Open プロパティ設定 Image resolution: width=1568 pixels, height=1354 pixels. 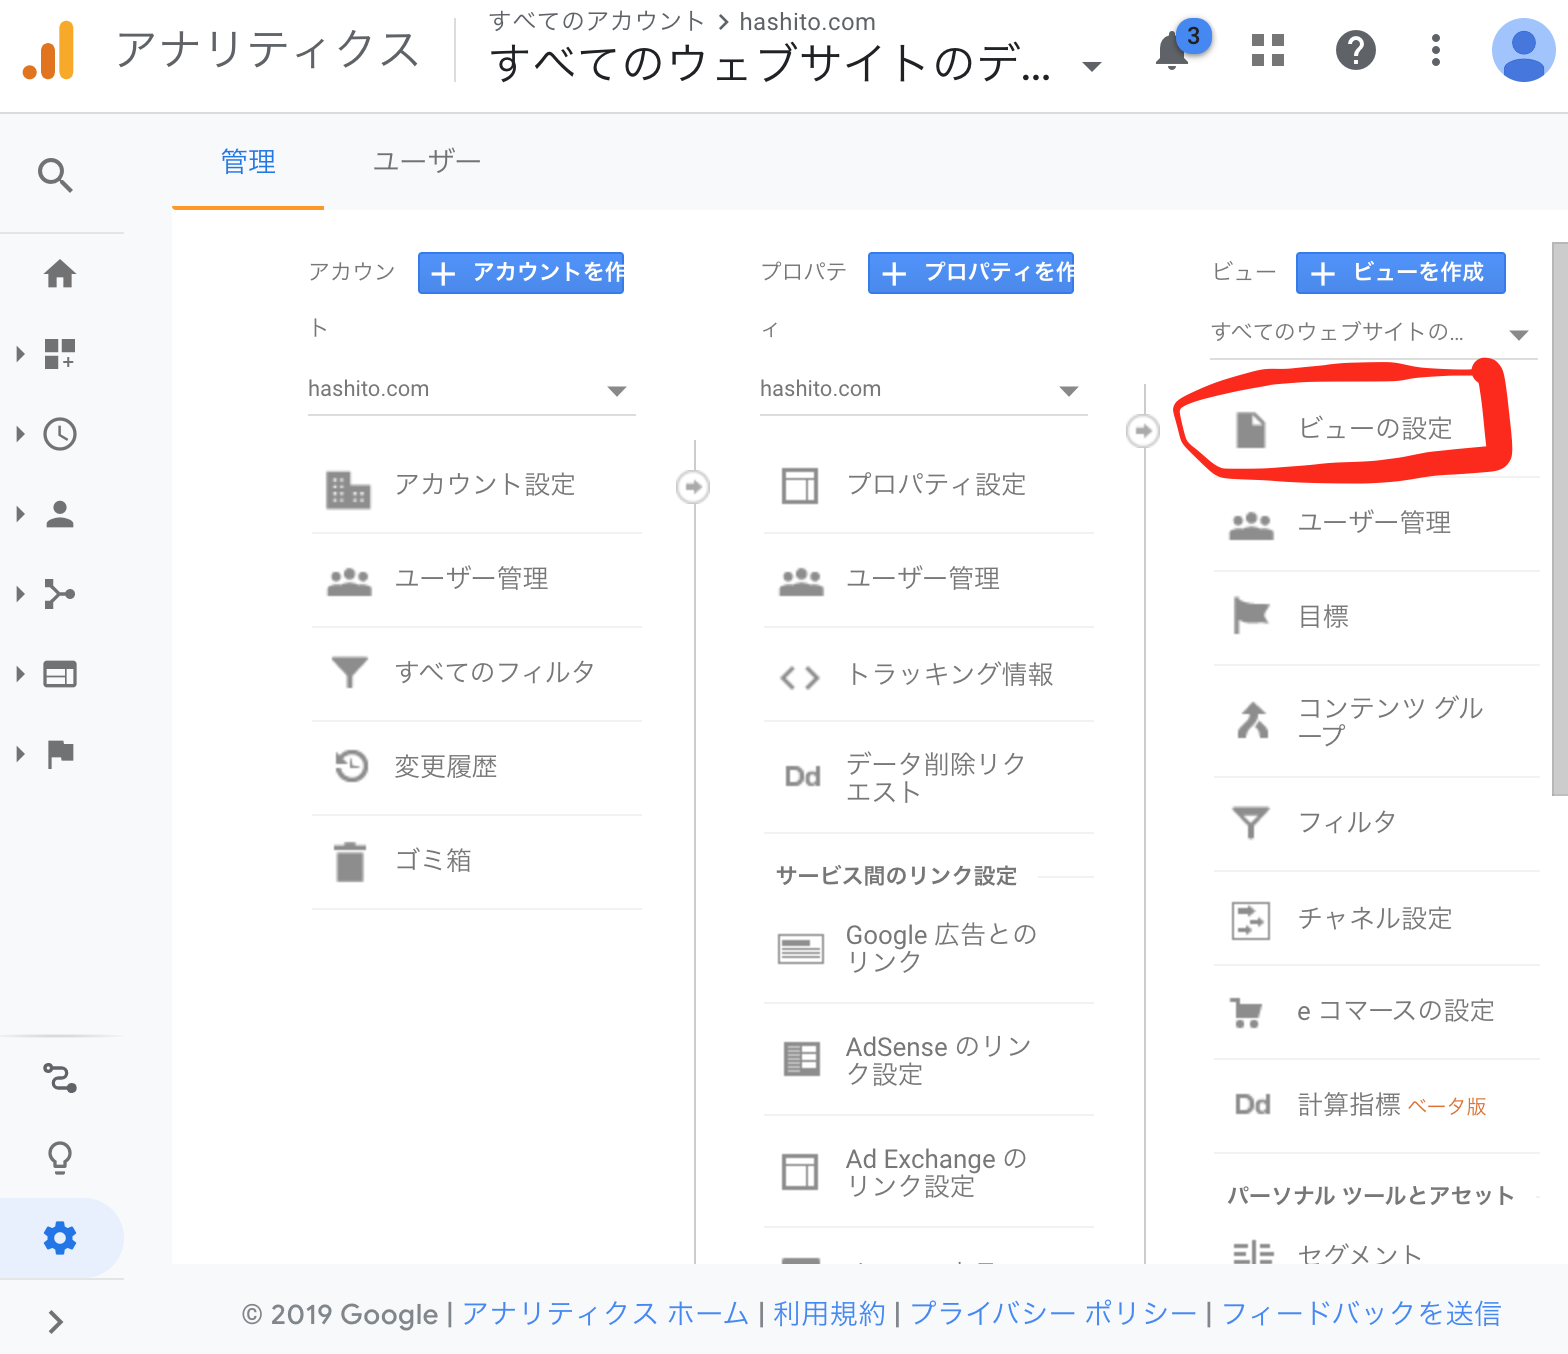click(x=928, y=485)
